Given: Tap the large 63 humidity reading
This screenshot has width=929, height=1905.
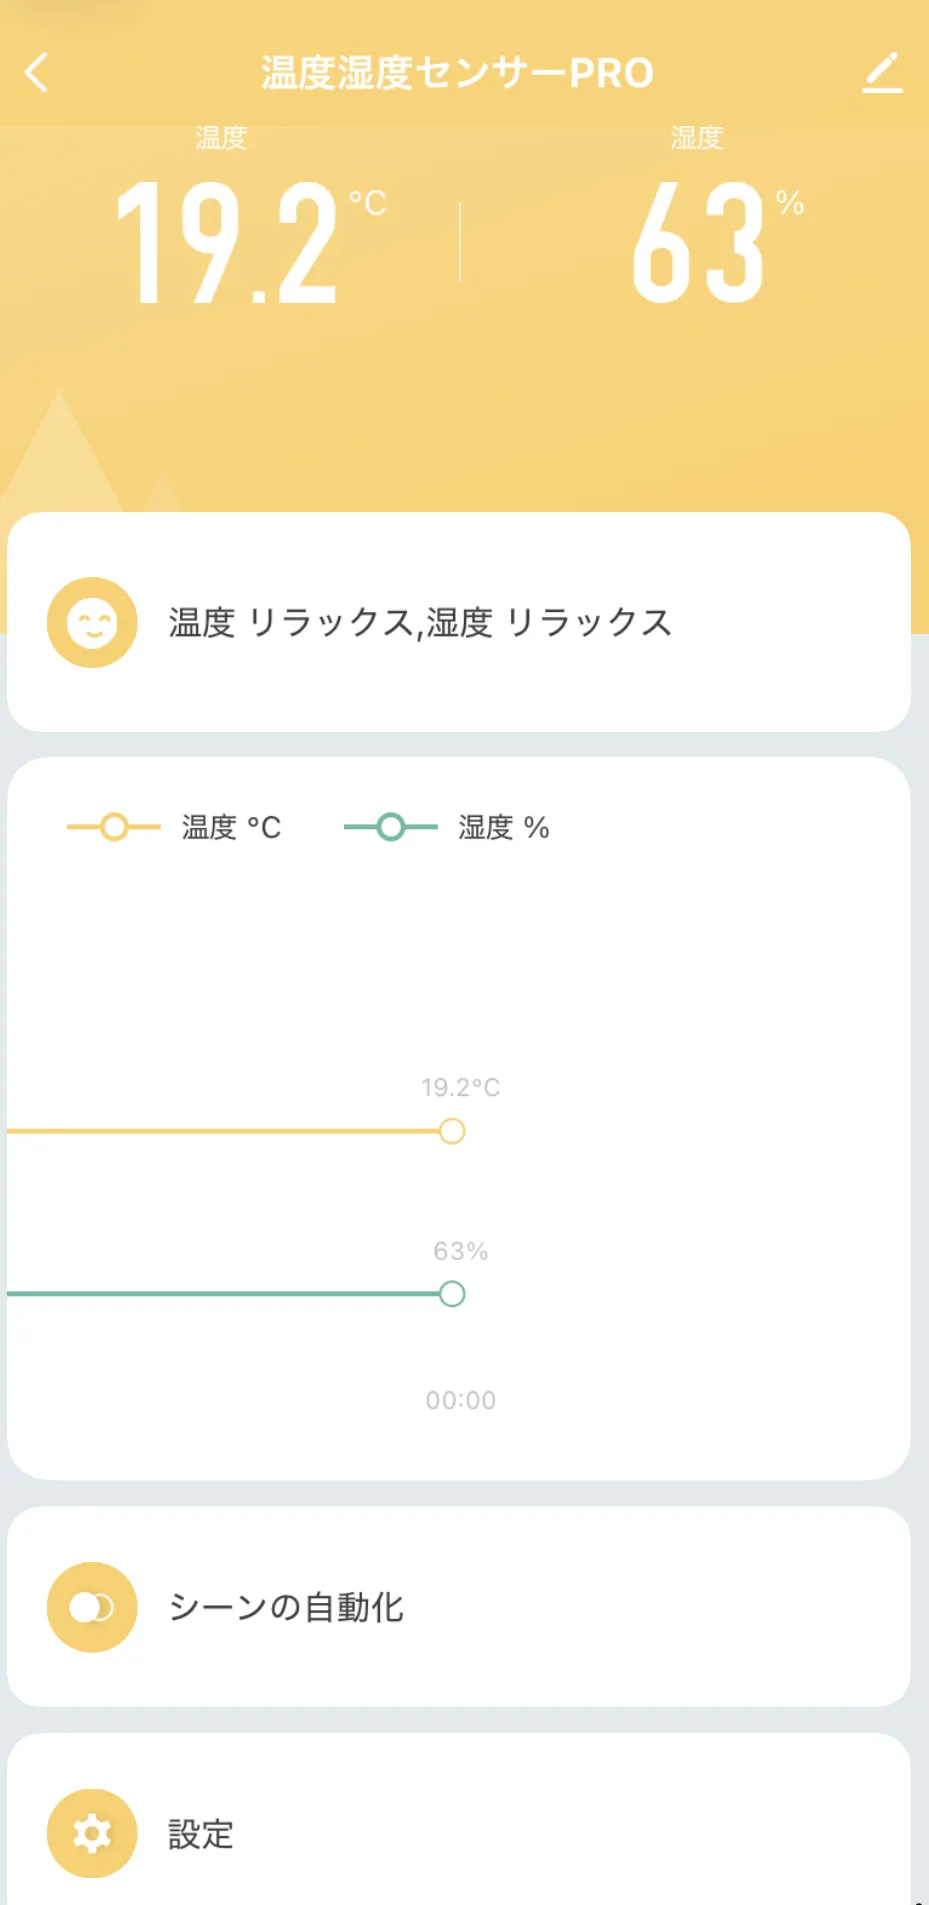Looking at the screenshot, I should (699, 243).
